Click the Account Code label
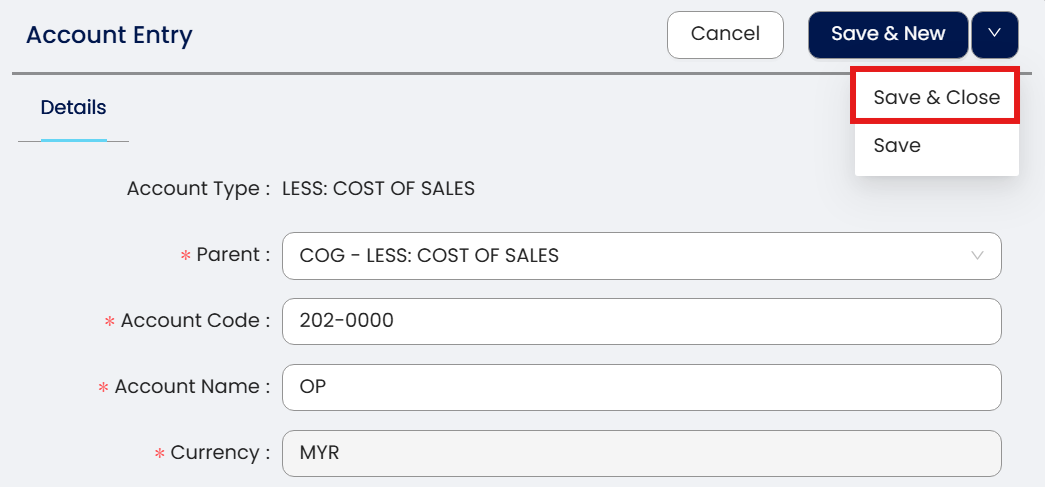 click(x=195, y=321)
